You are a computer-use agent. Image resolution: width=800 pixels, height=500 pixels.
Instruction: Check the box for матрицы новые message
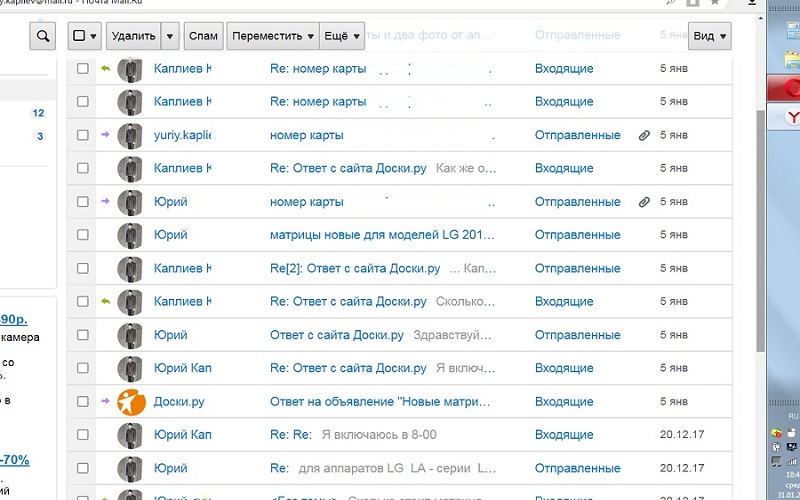[x=83, y=235]
